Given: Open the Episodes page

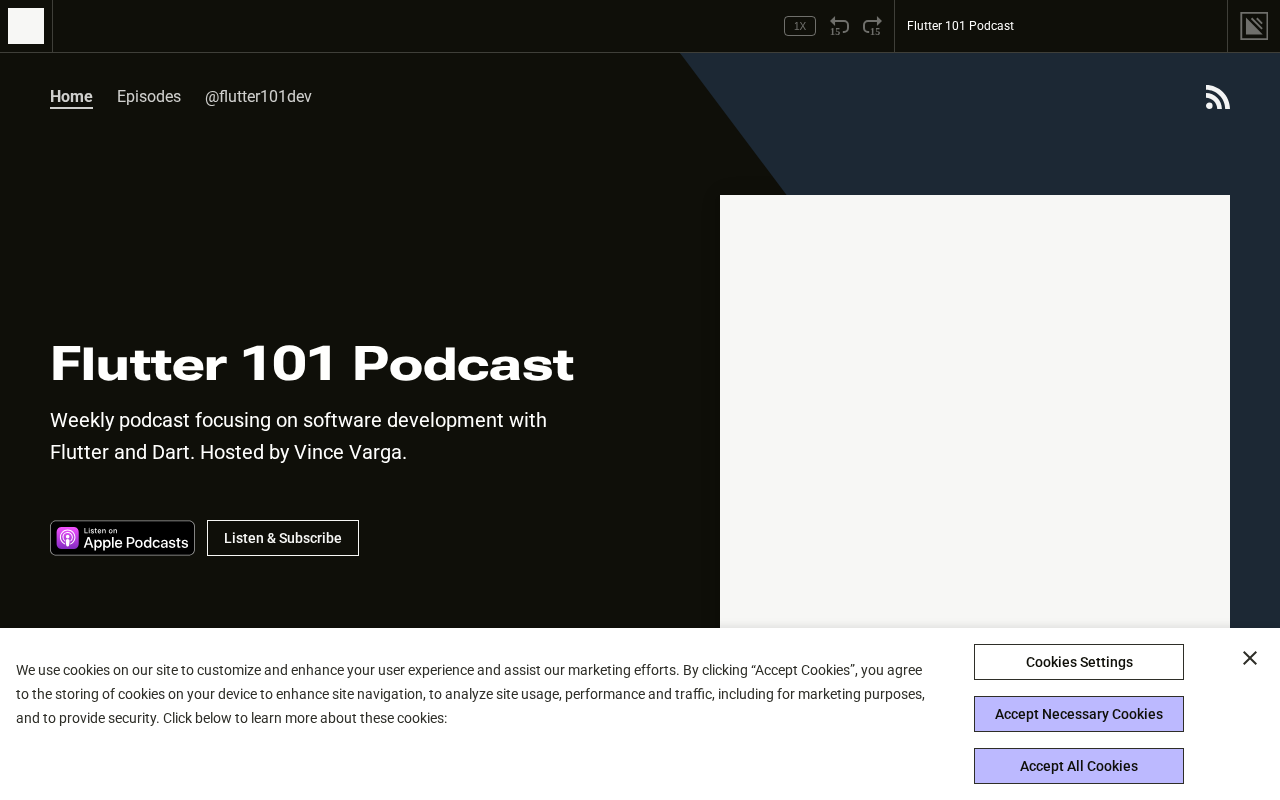Looking at the screenshot, I should 149,97.
